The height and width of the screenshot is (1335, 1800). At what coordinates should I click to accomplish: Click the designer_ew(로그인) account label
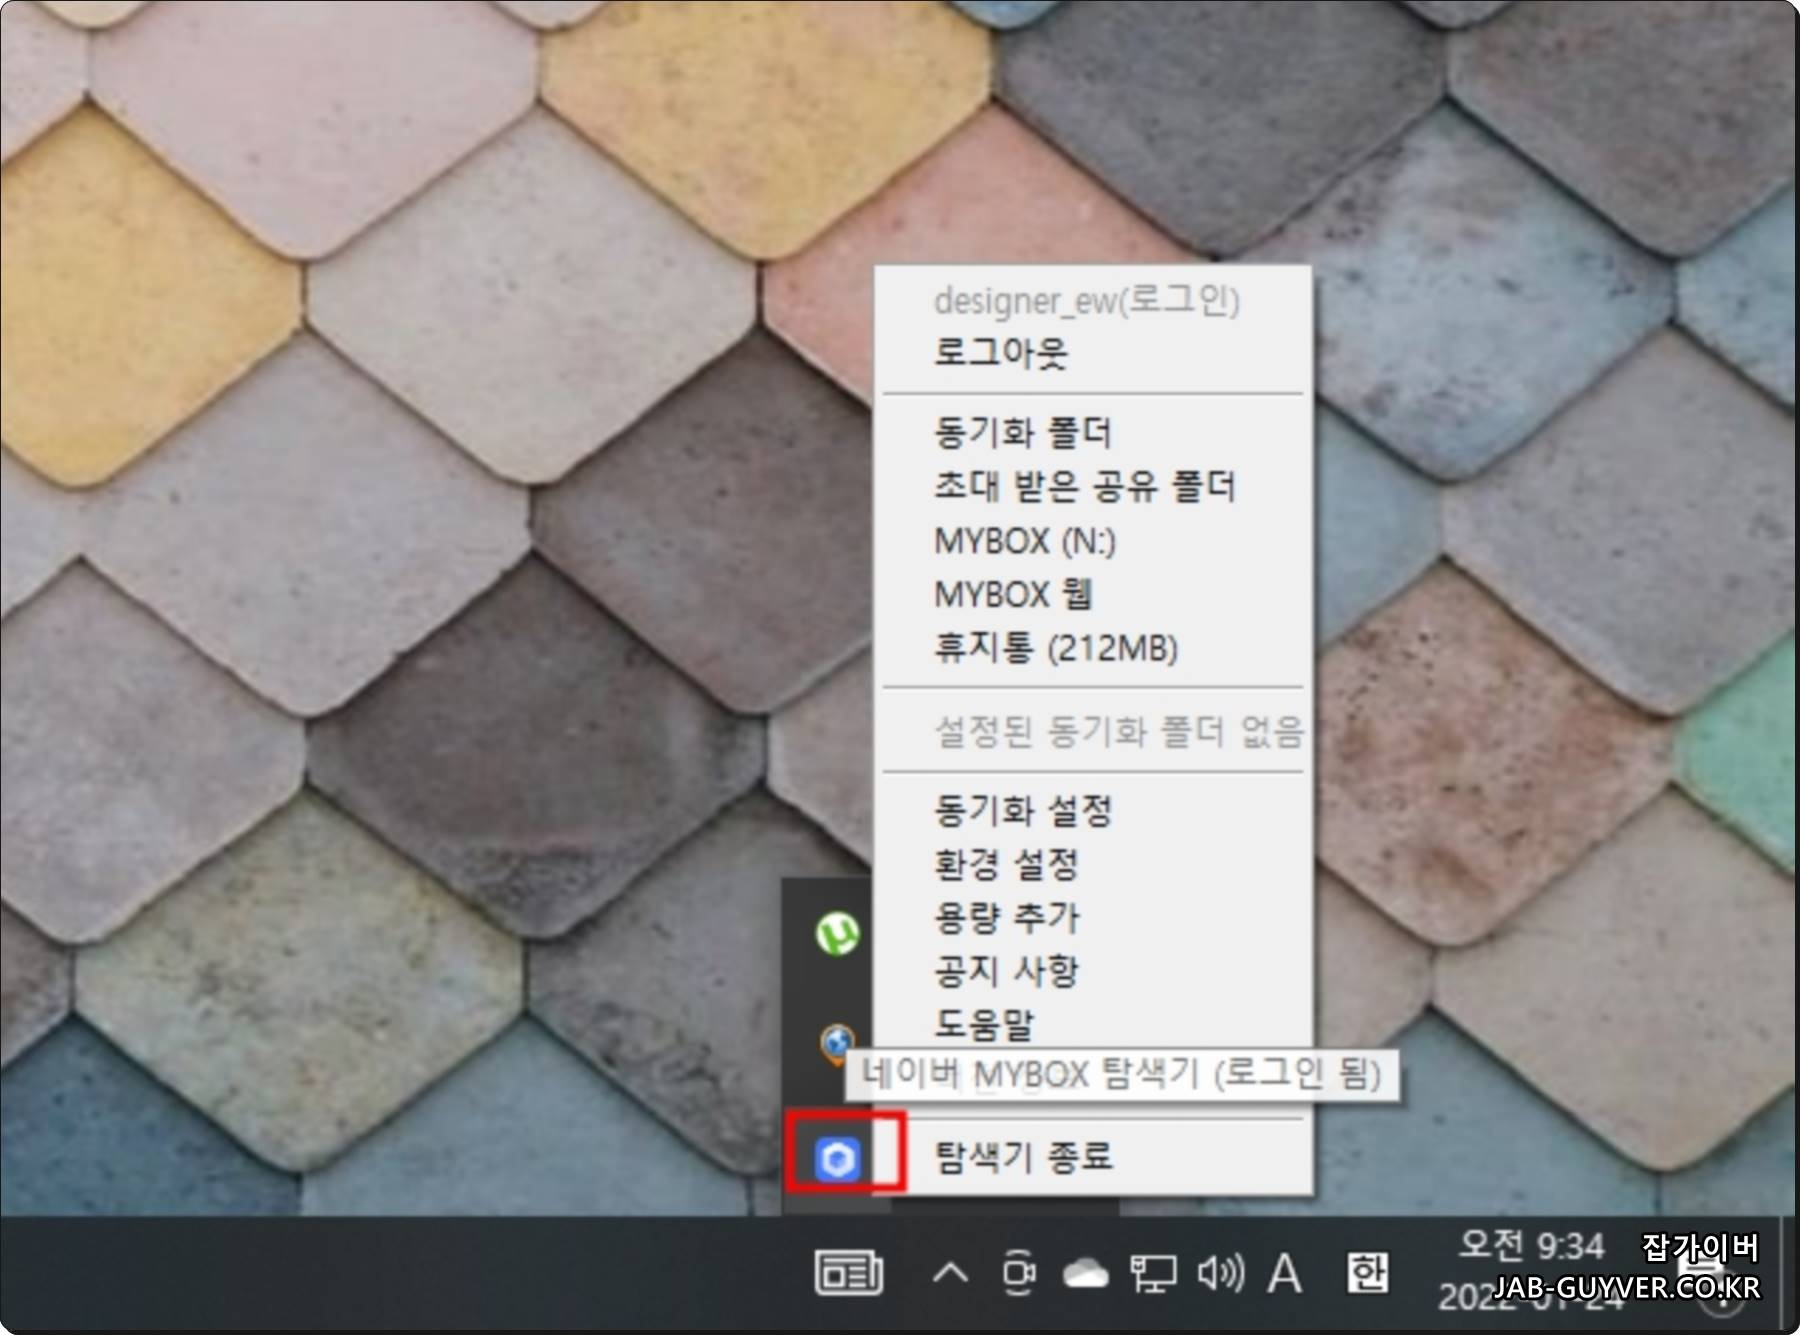(x=1086, y=301)
